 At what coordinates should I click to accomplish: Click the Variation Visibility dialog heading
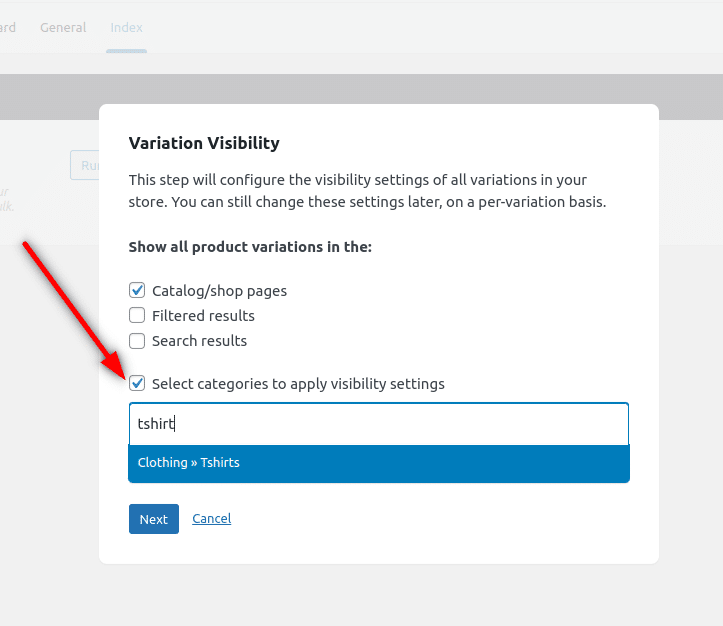[204, 143]
